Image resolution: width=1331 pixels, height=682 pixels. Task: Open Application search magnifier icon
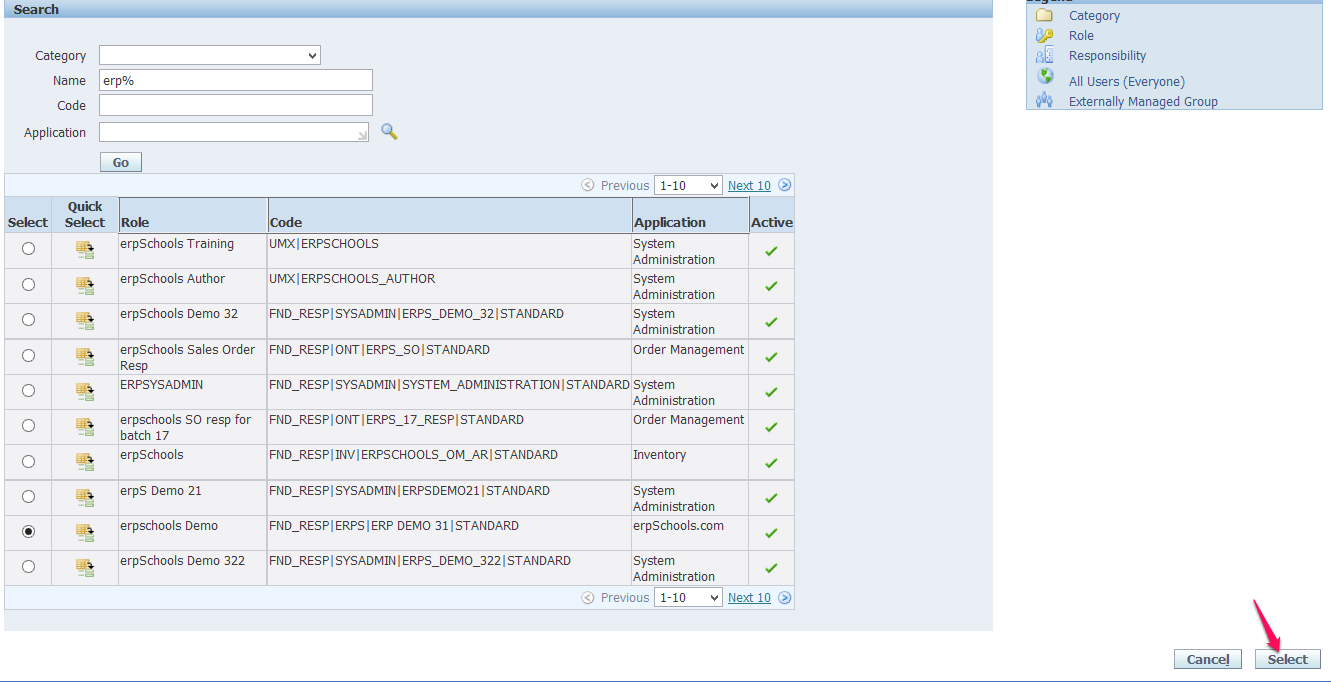(x=389, y=132)
